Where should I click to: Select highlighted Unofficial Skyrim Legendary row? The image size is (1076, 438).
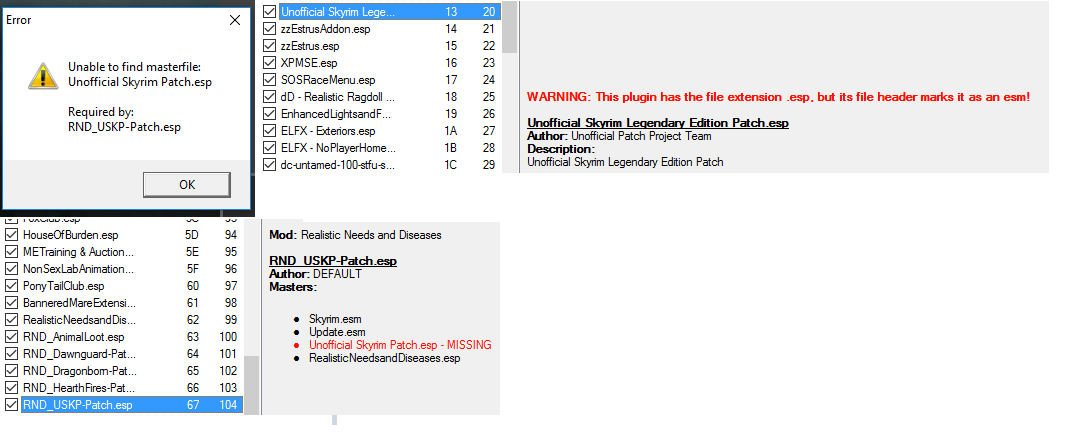point(389,12)
